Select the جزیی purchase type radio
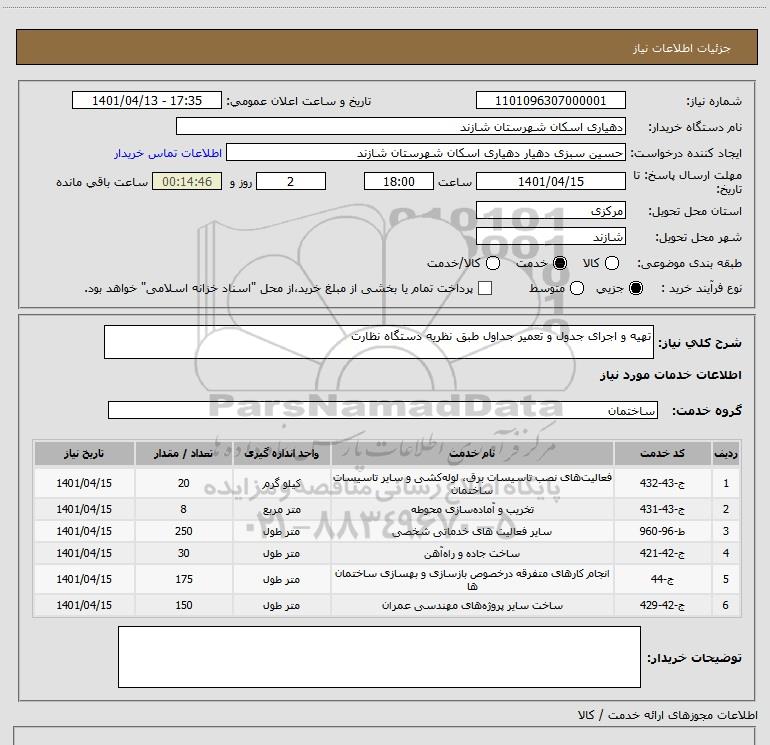Viewport: 770px width, 745px height. click(x=635, y=288)
